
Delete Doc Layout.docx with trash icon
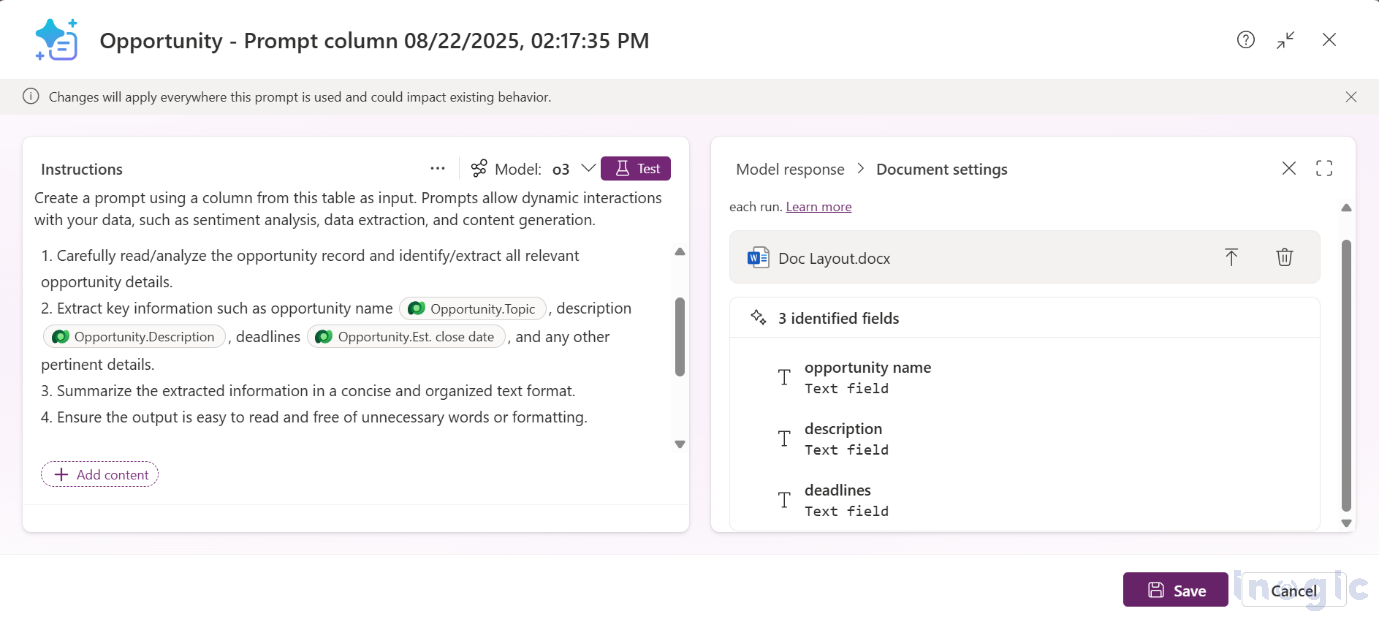[x=1285, y=257]
